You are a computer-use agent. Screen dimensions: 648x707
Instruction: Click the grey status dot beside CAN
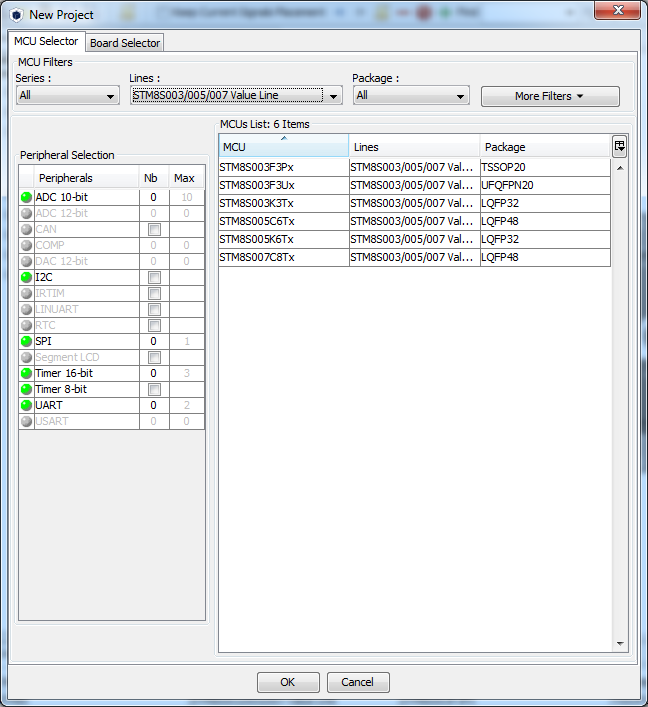[27, 229]
